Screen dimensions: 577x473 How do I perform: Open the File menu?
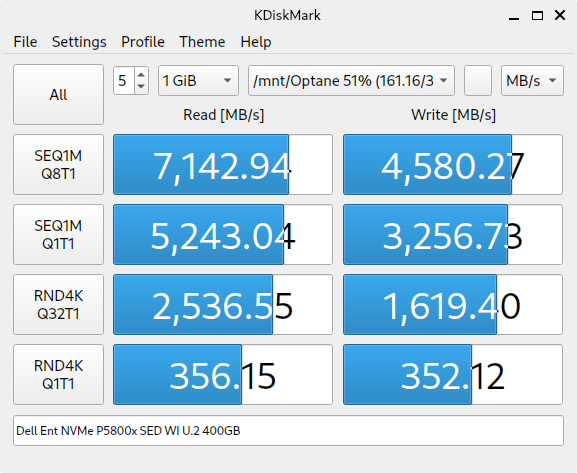point(25,42)
